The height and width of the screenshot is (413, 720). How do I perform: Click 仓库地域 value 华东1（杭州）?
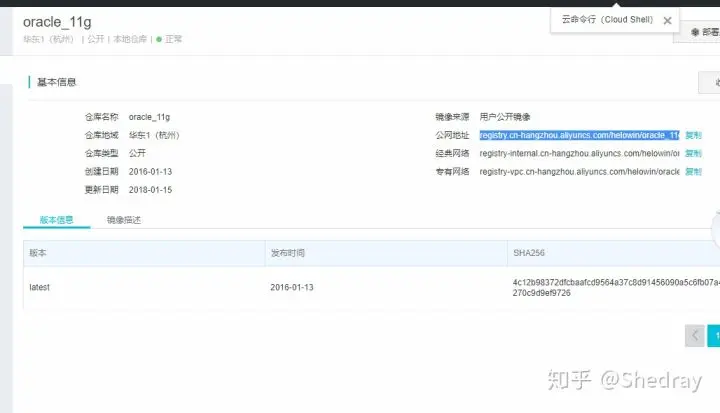(154, 135)
